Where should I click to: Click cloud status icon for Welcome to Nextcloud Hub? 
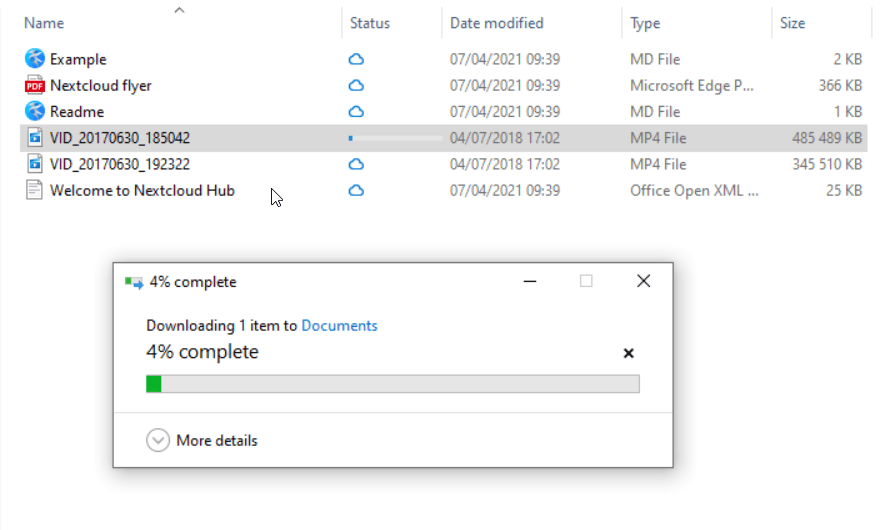coord(356,191)
